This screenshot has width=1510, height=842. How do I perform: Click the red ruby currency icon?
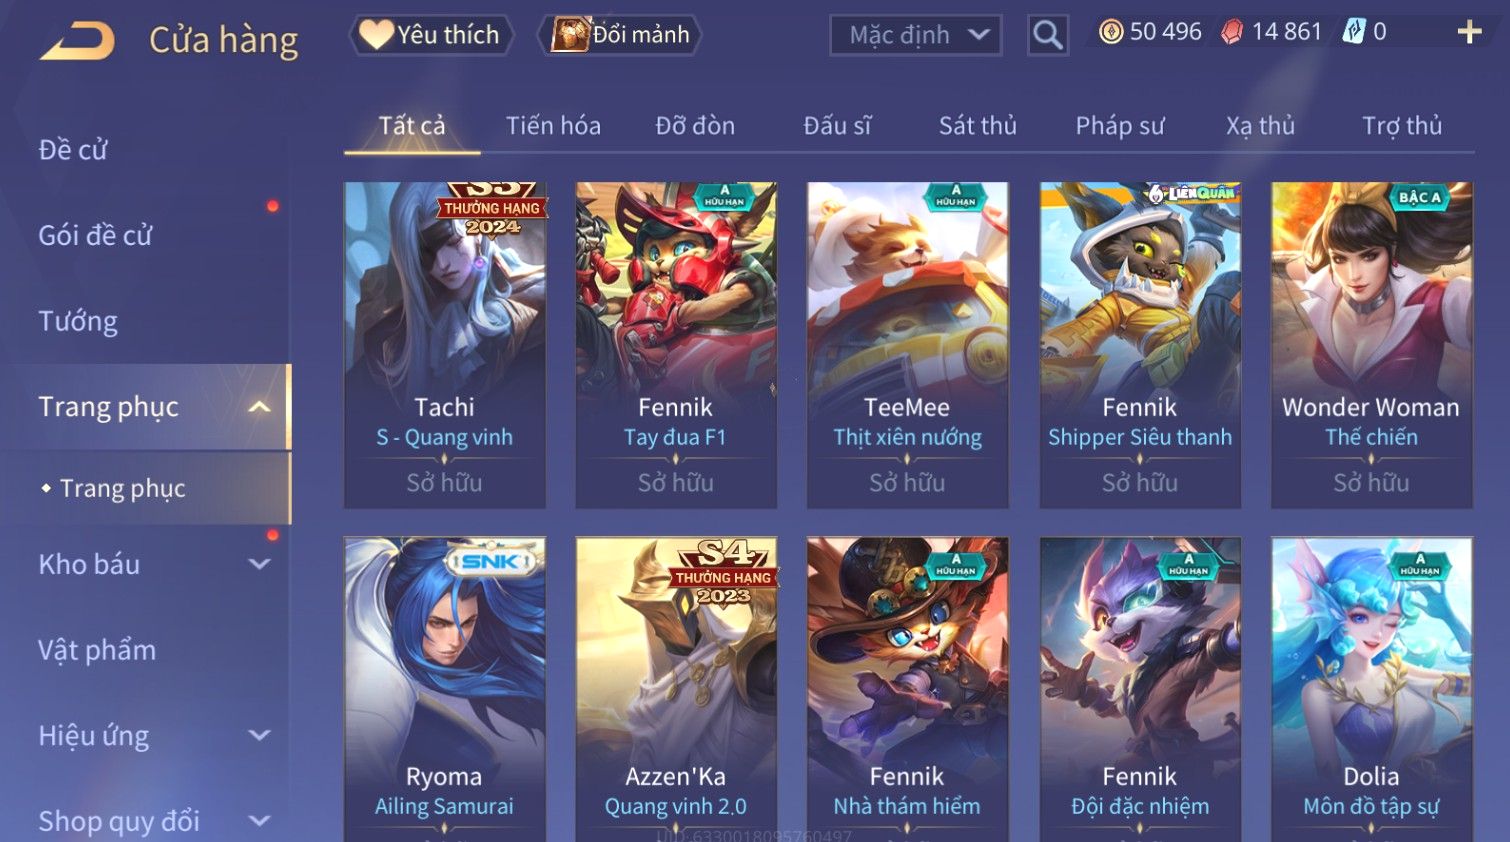(x=1232, y=32)
